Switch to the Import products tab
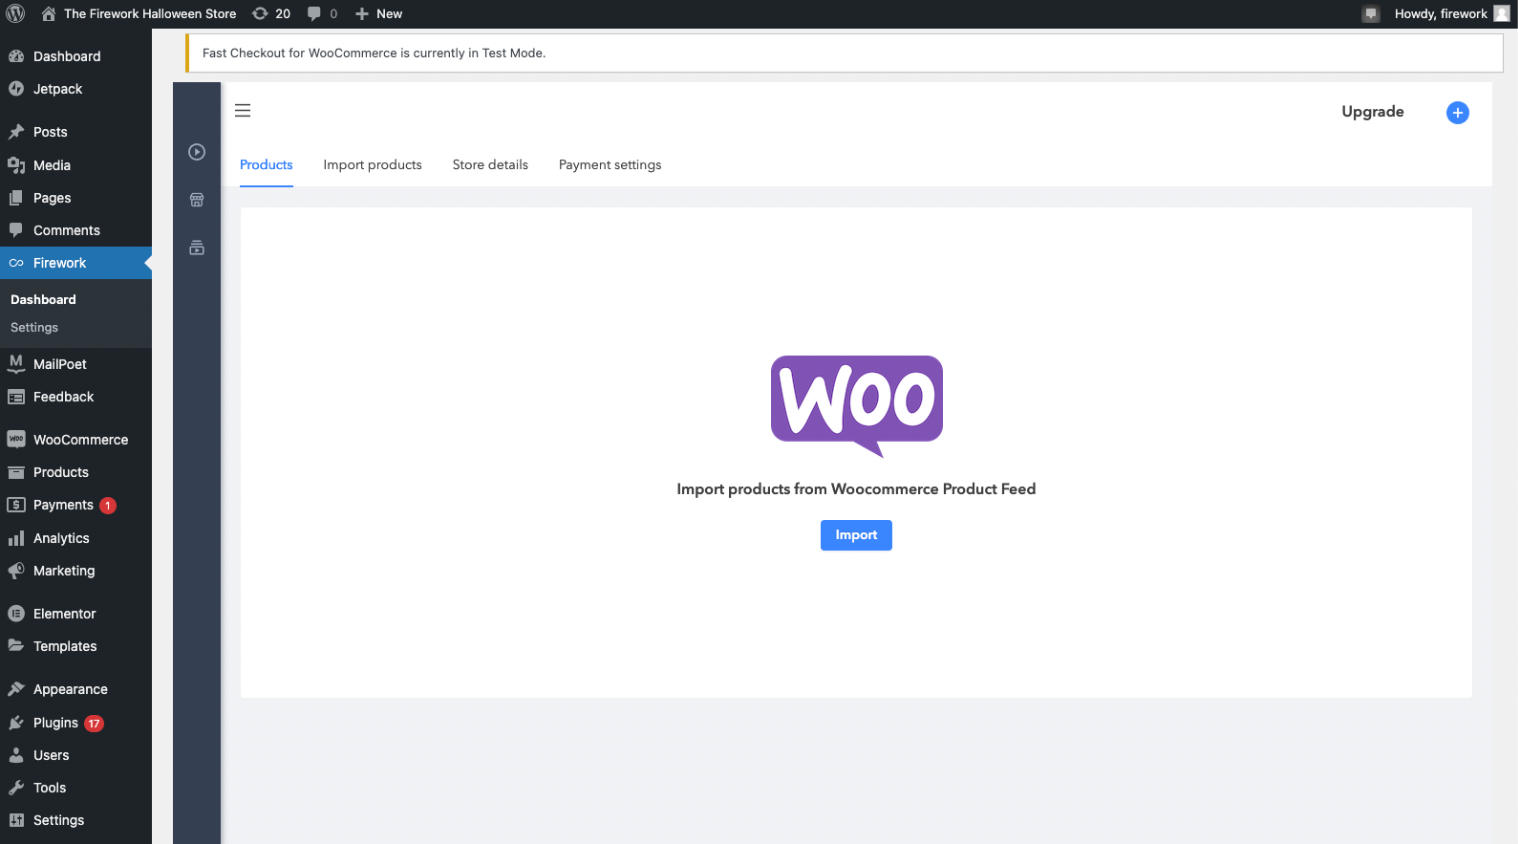Viewport: 1518px width, 844px height. tap(372, 164)
